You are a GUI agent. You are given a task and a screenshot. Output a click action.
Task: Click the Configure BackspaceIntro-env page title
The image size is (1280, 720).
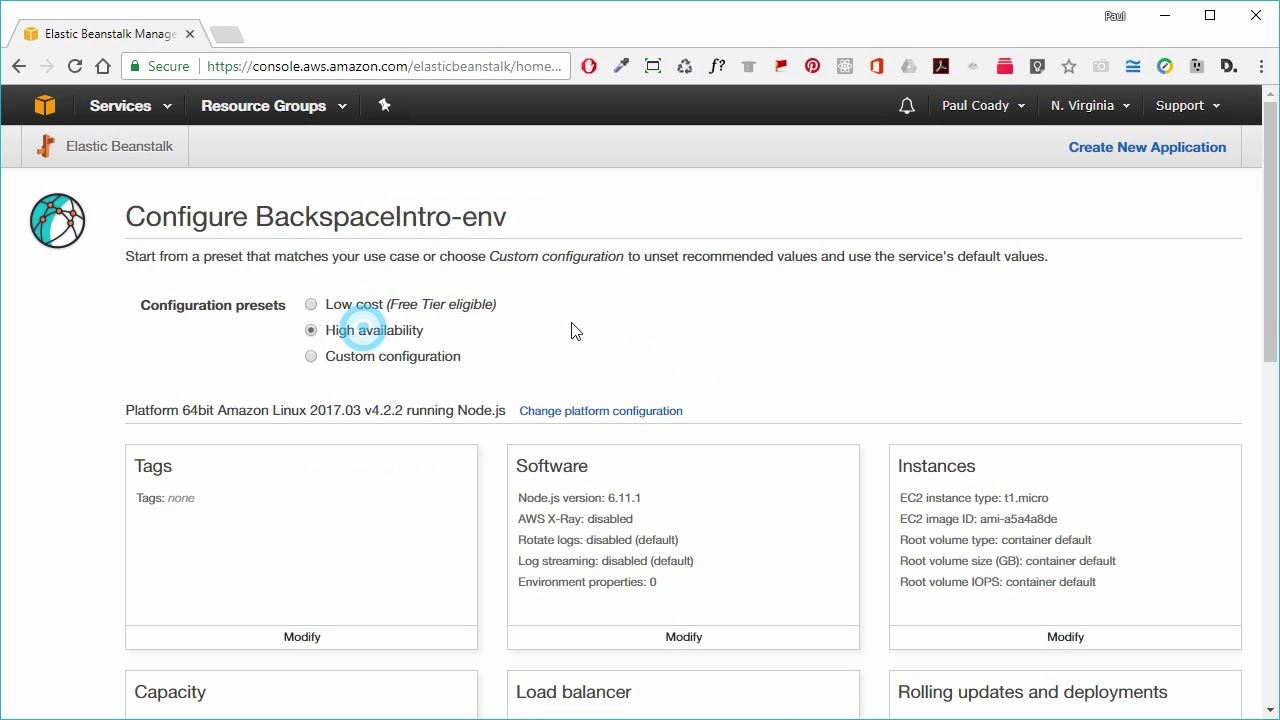[316, 217]
